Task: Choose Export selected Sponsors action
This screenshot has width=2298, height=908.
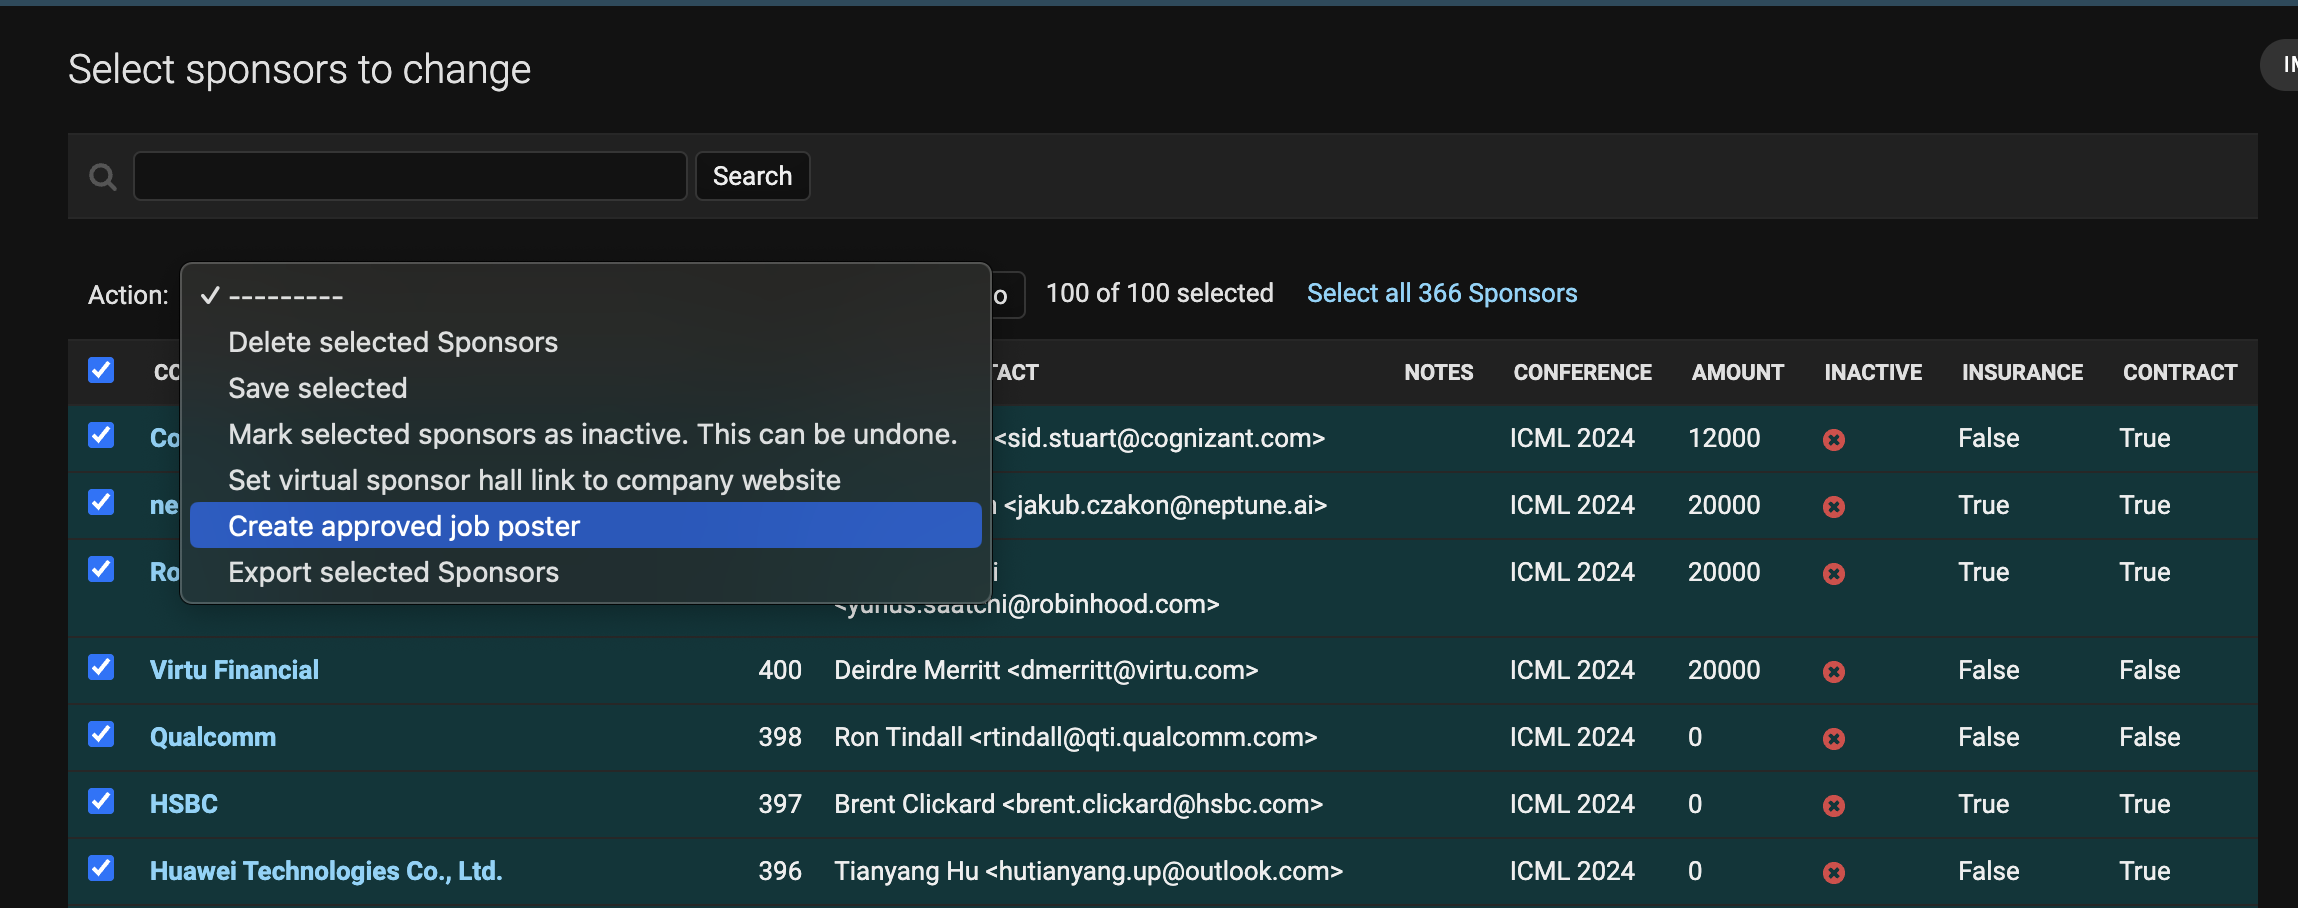Action: coord(586,572)
